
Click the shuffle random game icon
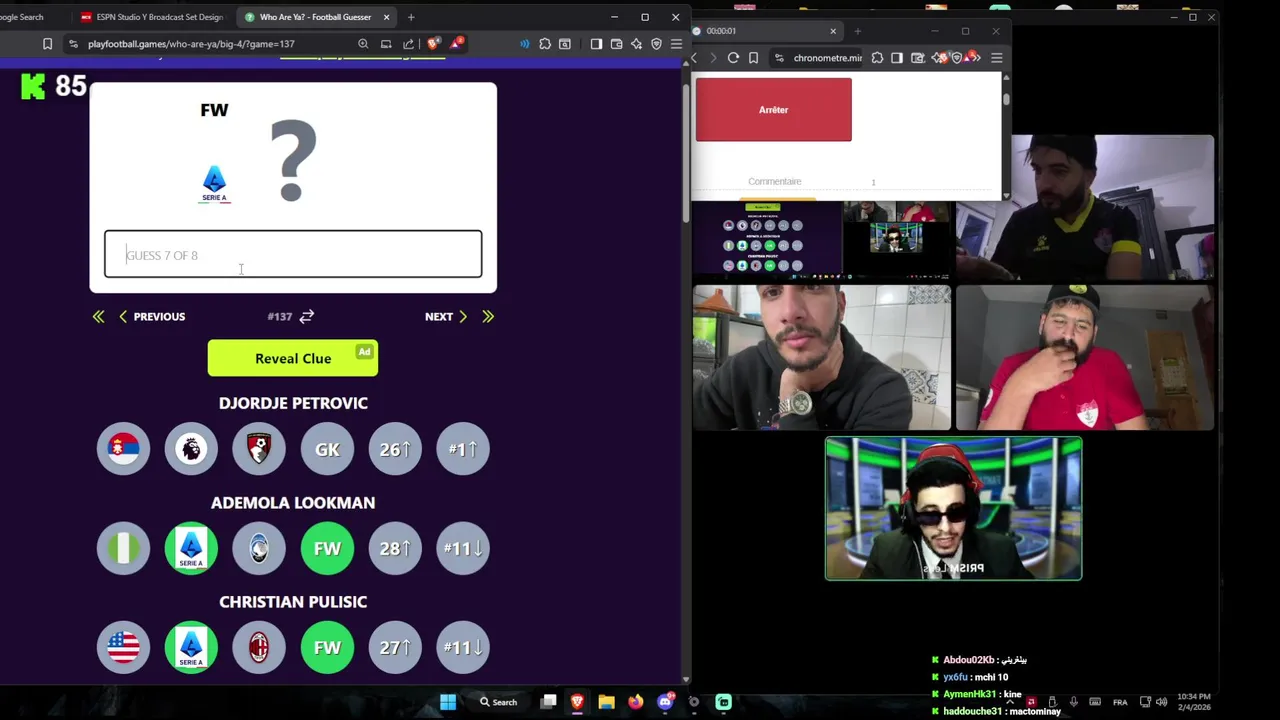pos(307,316)
